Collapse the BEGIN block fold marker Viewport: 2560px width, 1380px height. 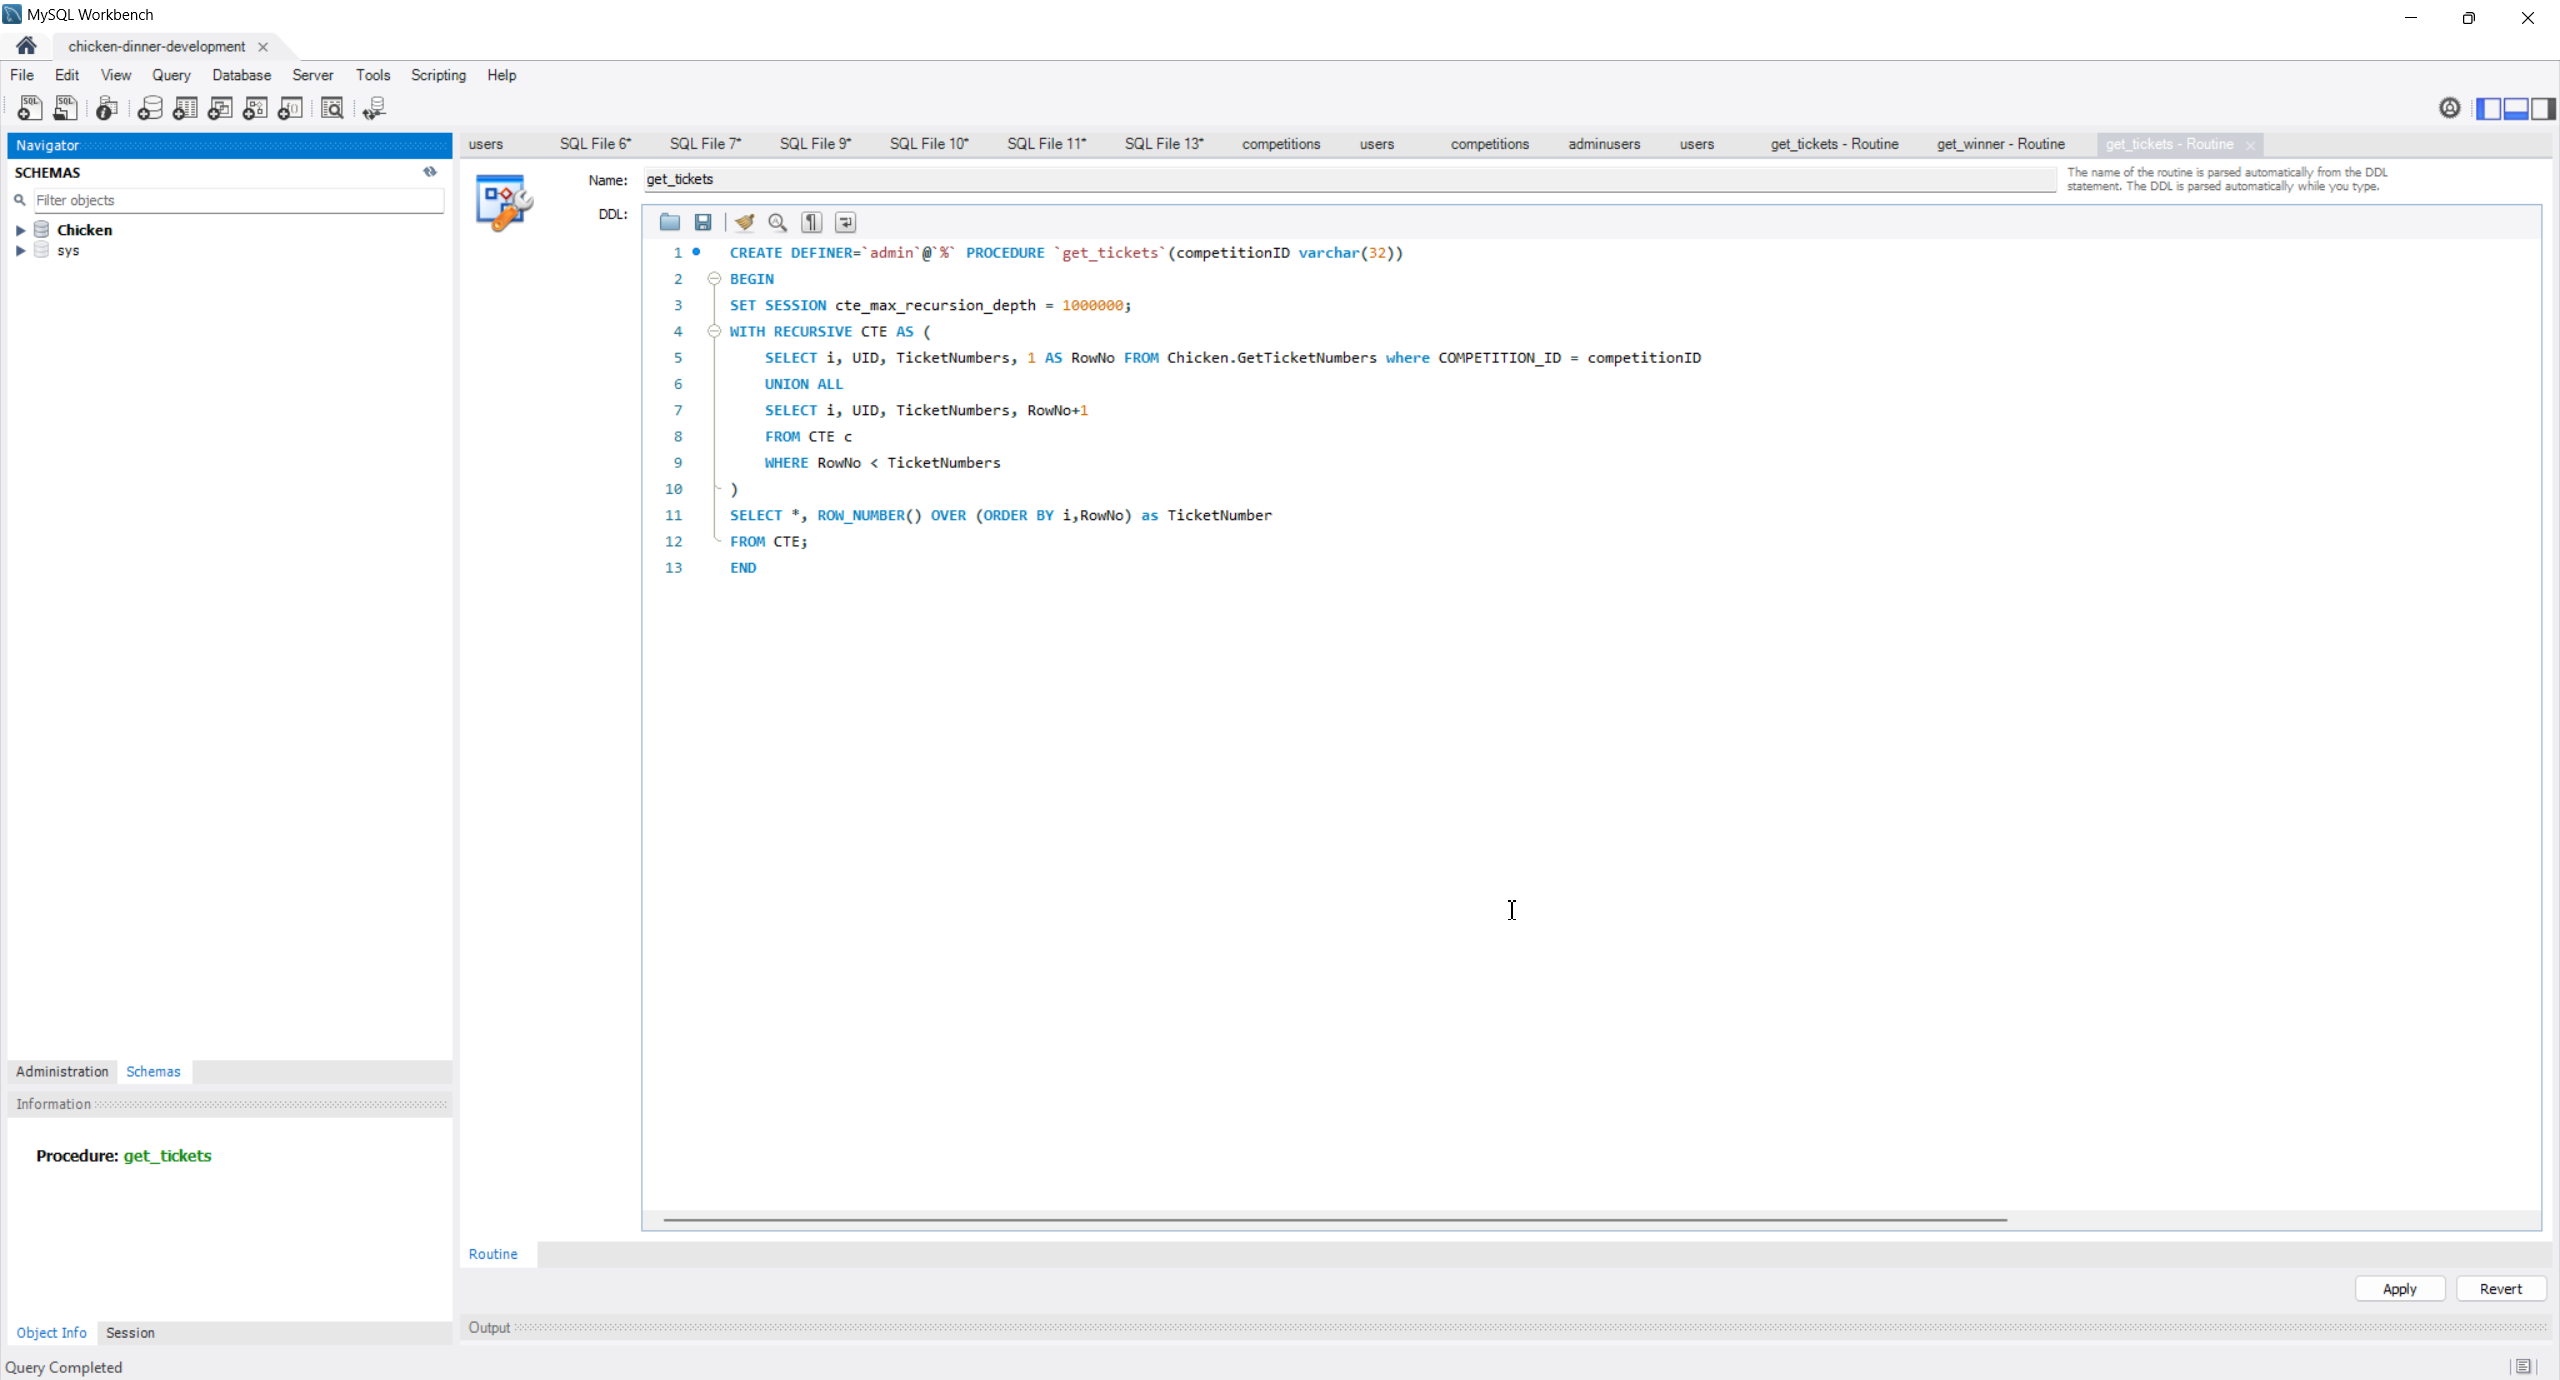tap(714, 279)
